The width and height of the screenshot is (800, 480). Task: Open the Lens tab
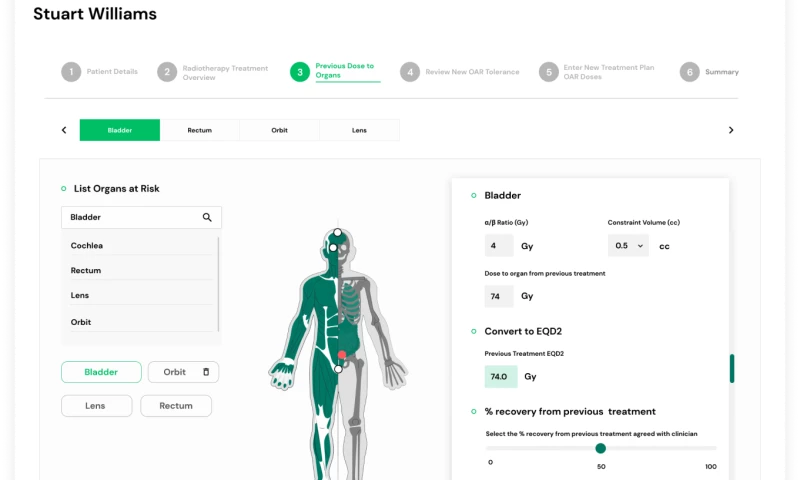coord(359,130)
